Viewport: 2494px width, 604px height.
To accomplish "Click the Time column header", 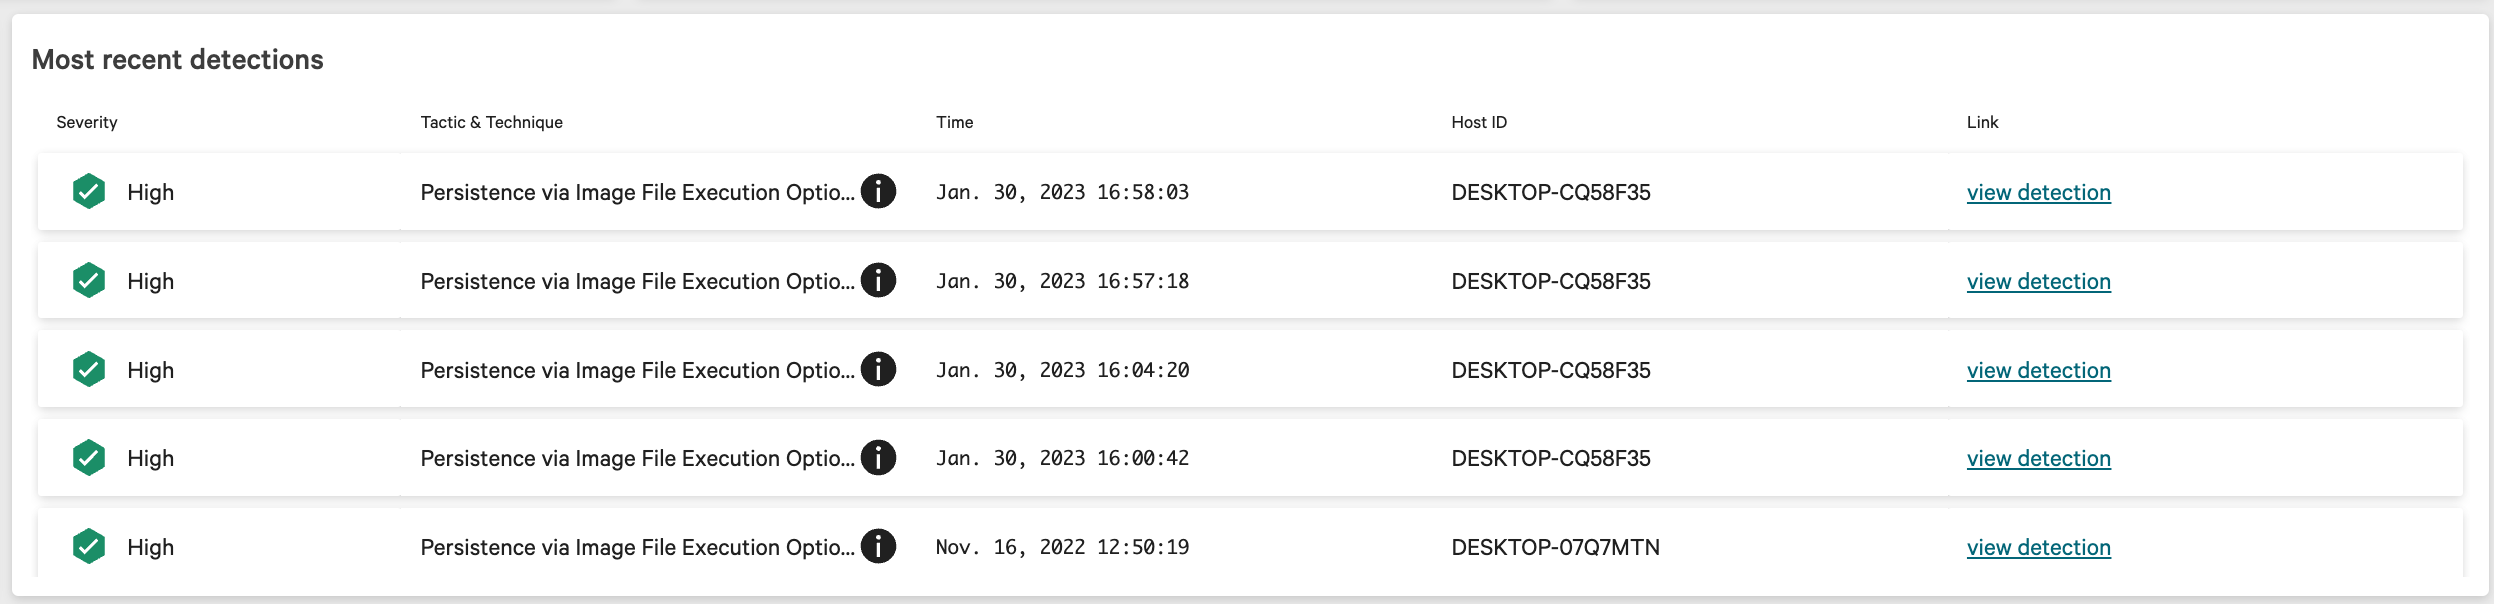I will [954, 122].
